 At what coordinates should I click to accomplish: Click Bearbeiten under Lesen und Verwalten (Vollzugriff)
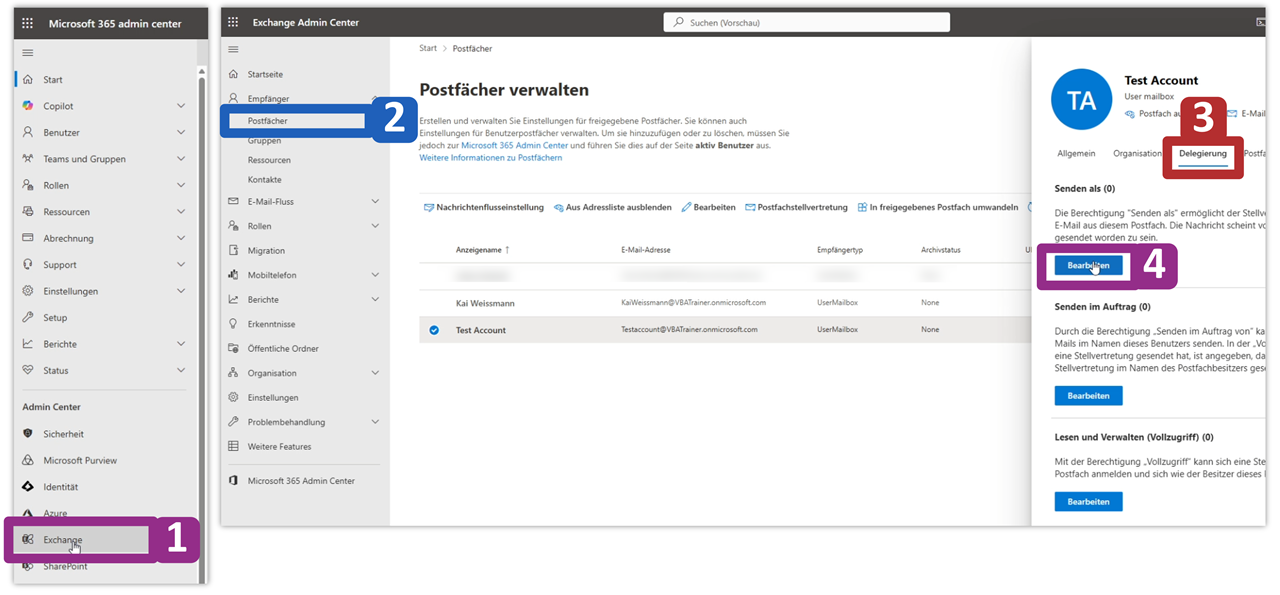[1089, 501]
